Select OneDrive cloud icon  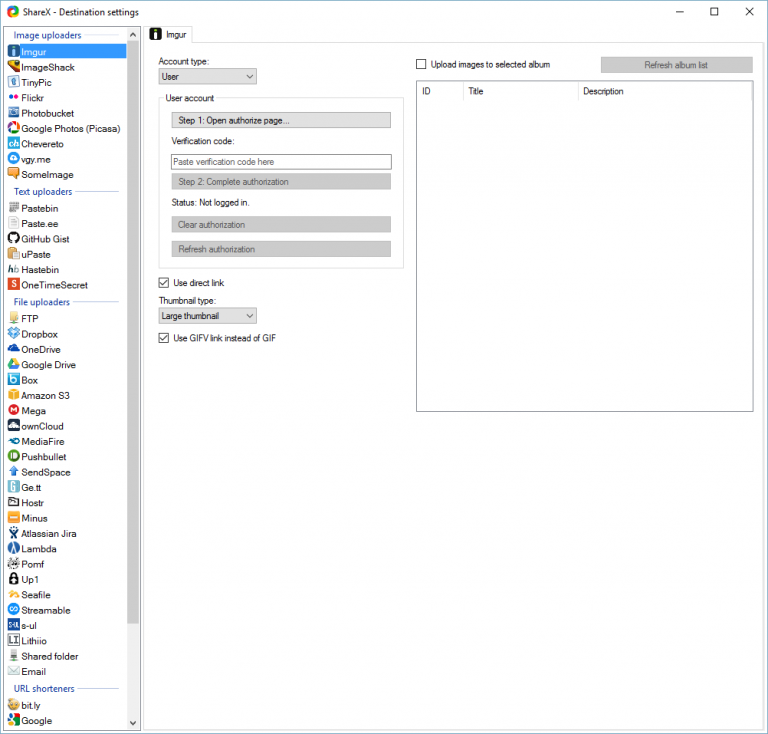pos(14,349)
